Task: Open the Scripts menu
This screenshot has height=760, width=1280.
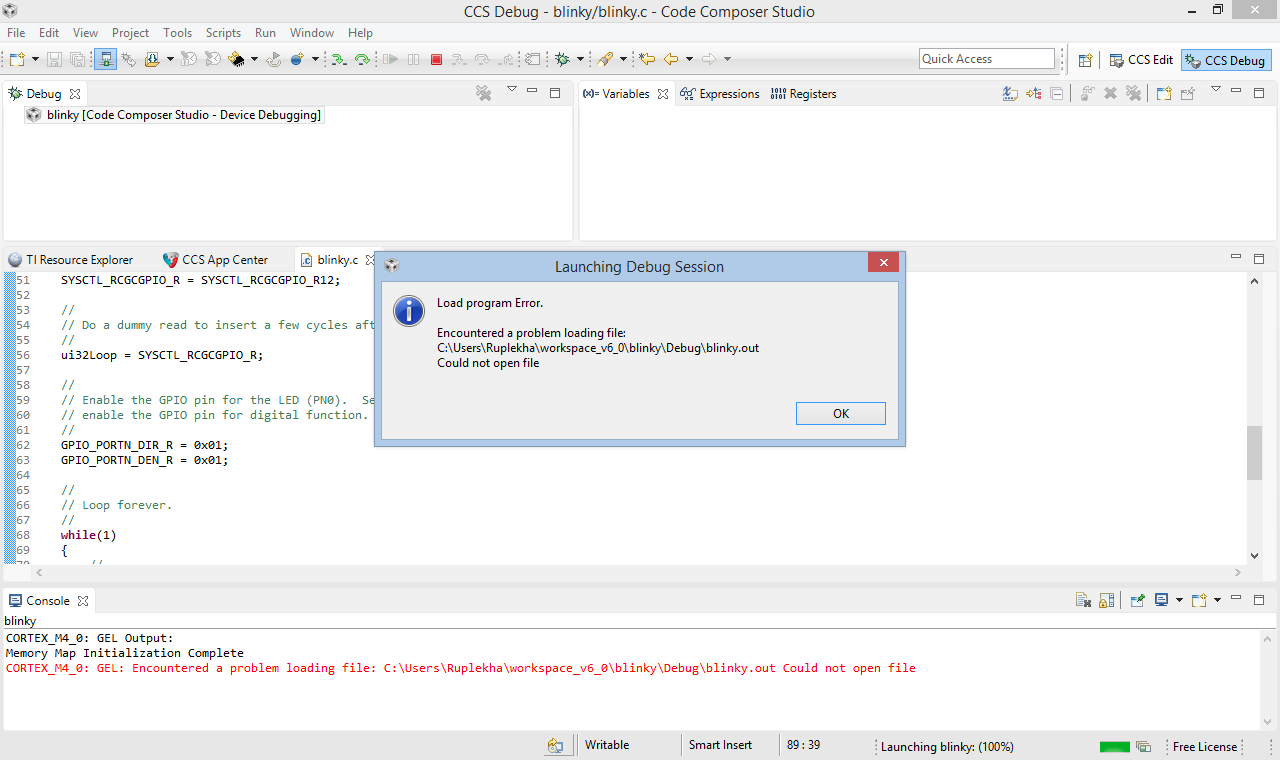Action: 223,33
